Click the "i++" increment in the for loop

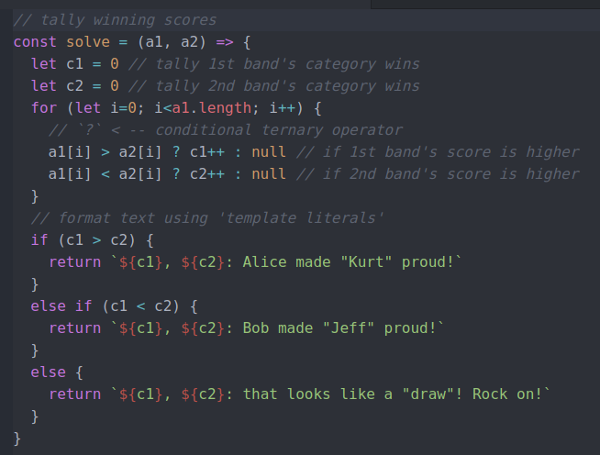pos(283,108)
